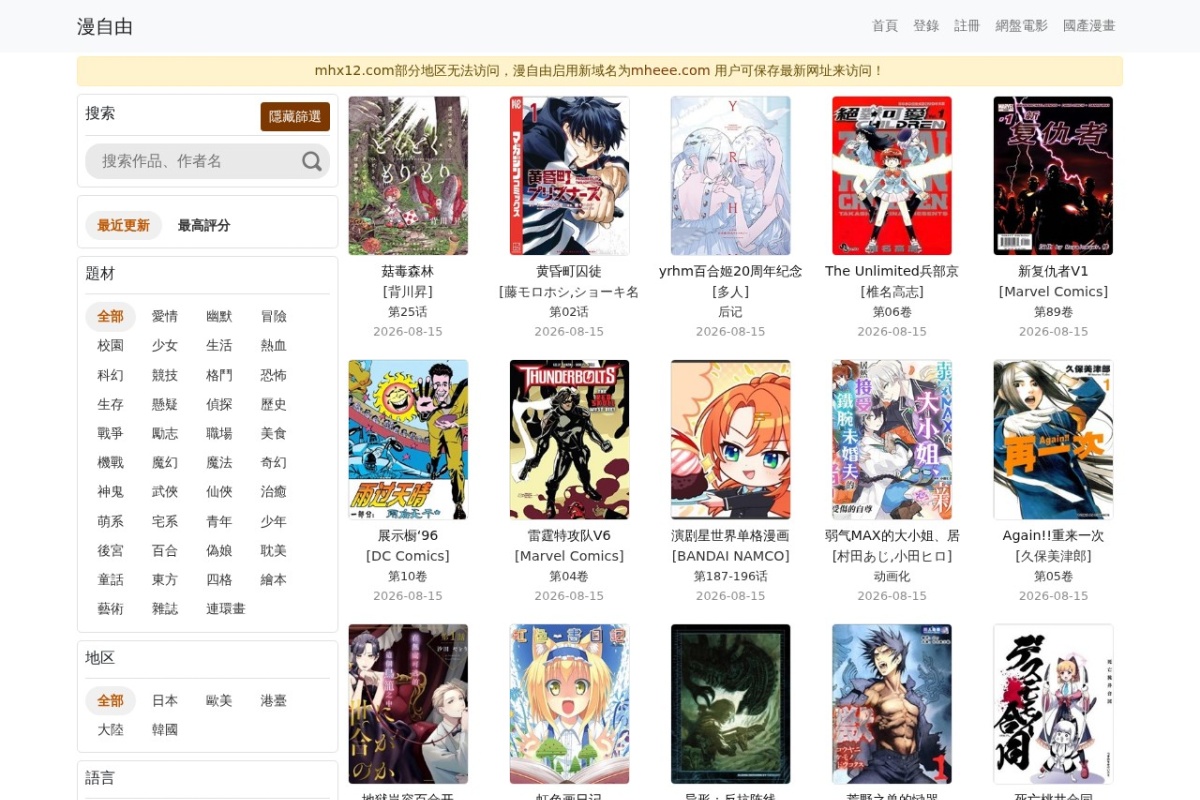Click author [久保美津郎] text
This screenshot has width=1200, height=800.
pyautogui.click(x=1053, y=556)
